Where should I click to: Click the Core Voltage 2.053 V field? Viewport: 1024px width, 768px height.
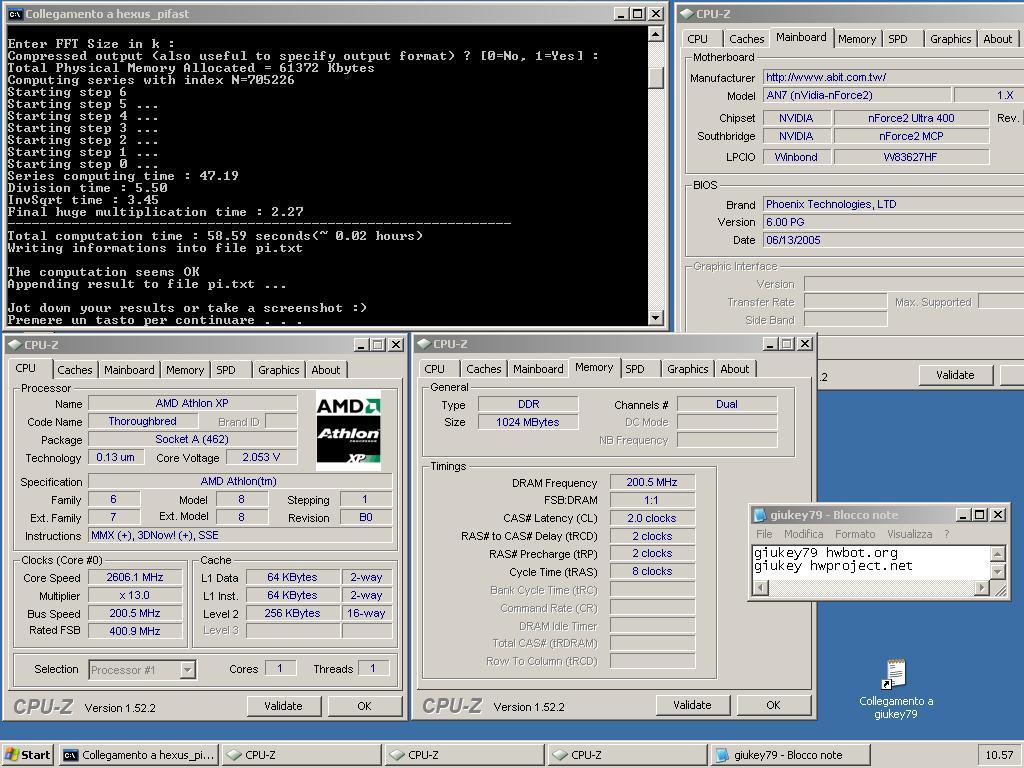(261, 457)
